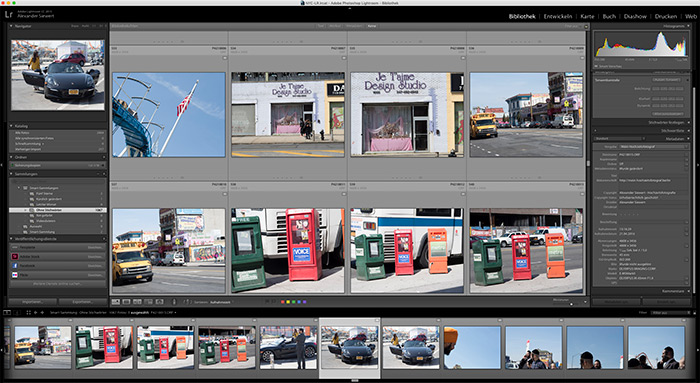
Task: Apply the red color label swatch
Action: click(283, 302)
